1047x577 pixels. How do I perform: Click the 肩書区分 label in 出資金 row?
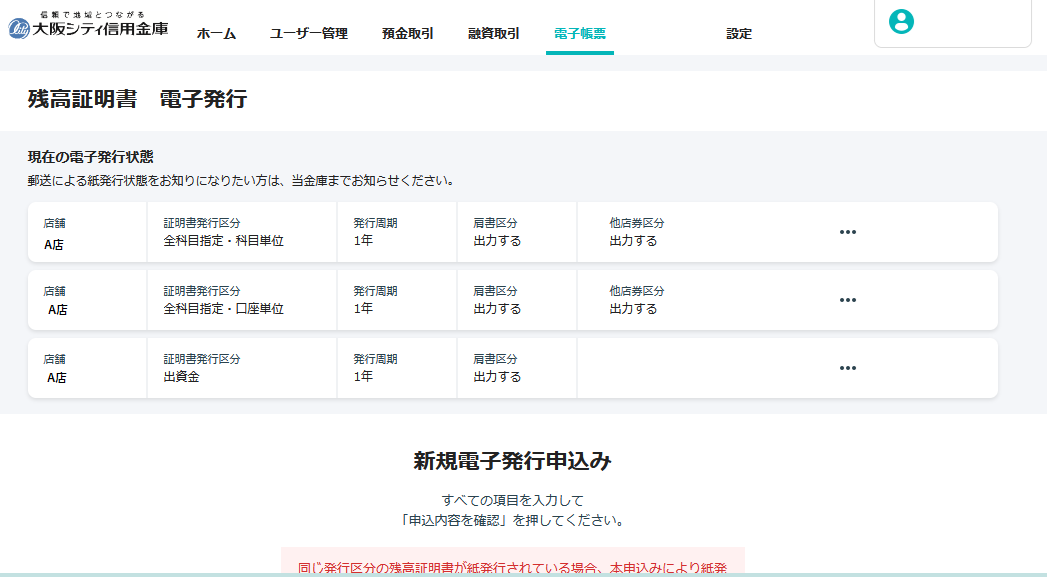point(495,359)
